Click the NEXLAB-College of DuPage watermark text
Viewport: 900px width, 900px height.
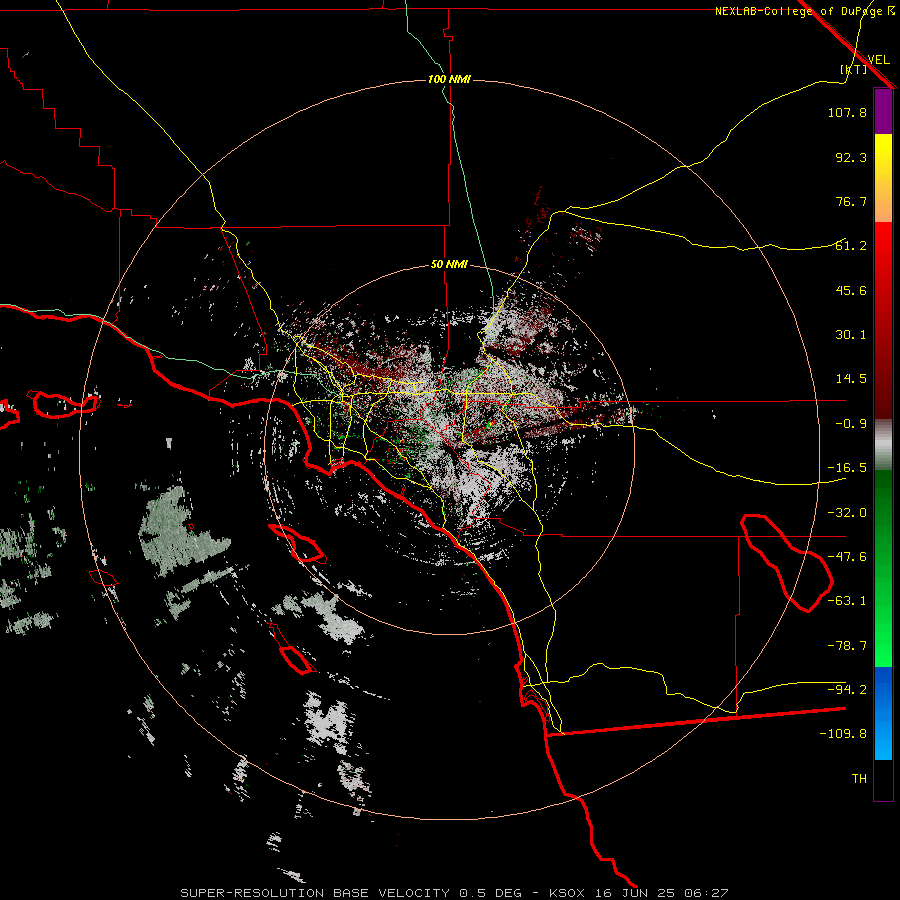[804, 11]
